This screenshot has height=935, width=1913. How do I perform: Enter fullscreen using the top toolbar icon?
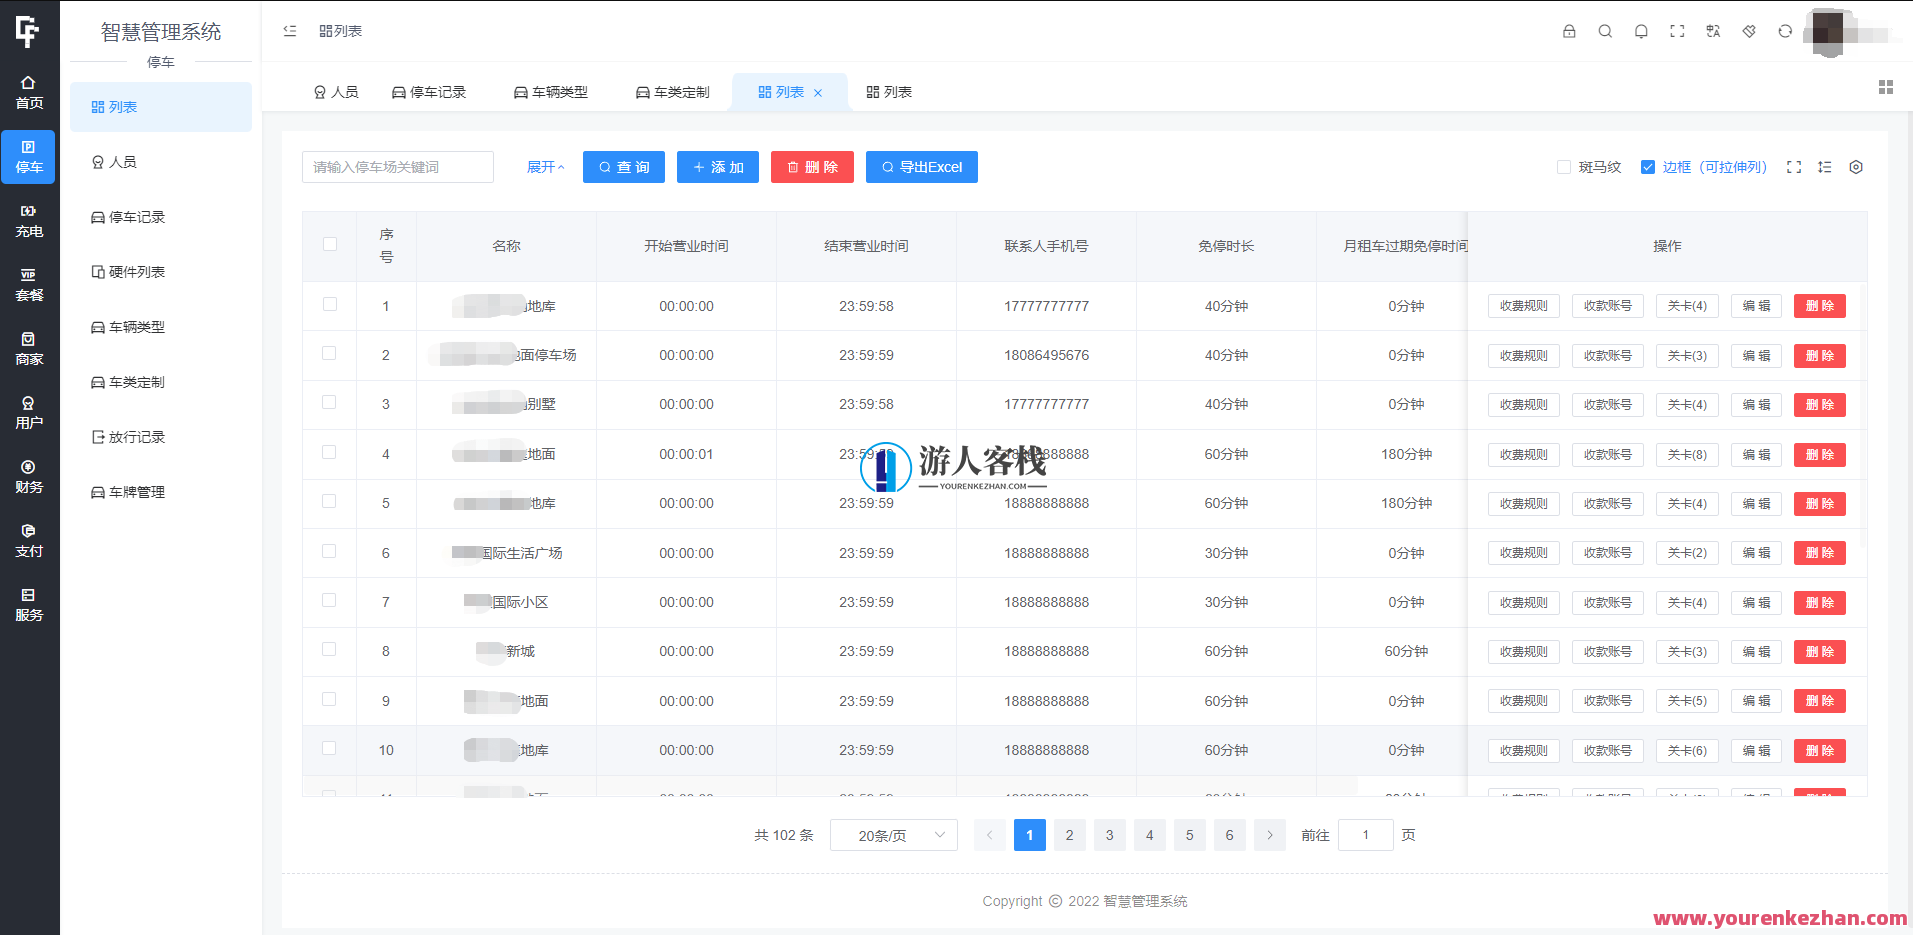click(x=1677, y=31)
